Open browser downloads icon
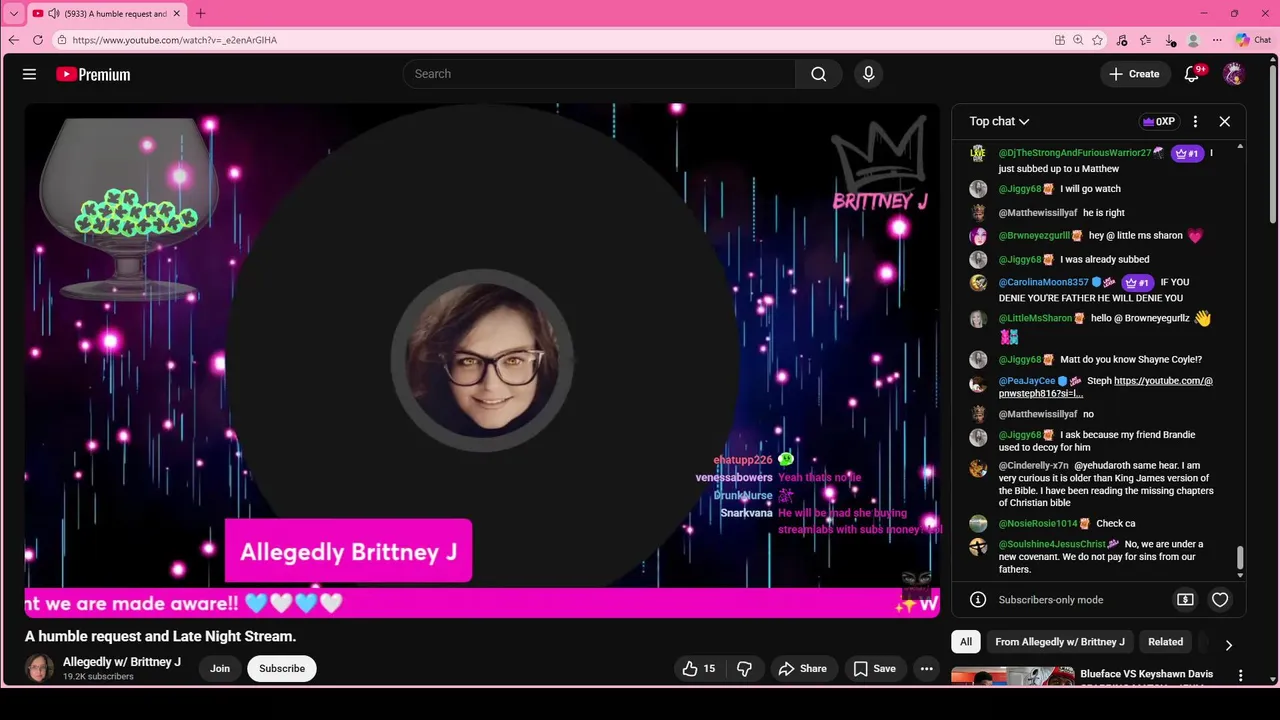 coord(1170,40)
